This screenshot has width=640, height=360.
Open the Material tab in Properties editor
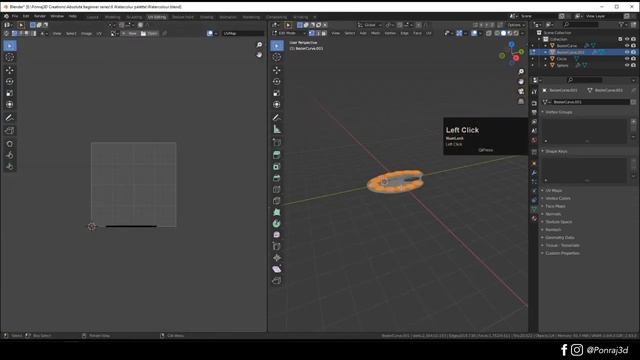pyautogui.click(x=534, y=218)
